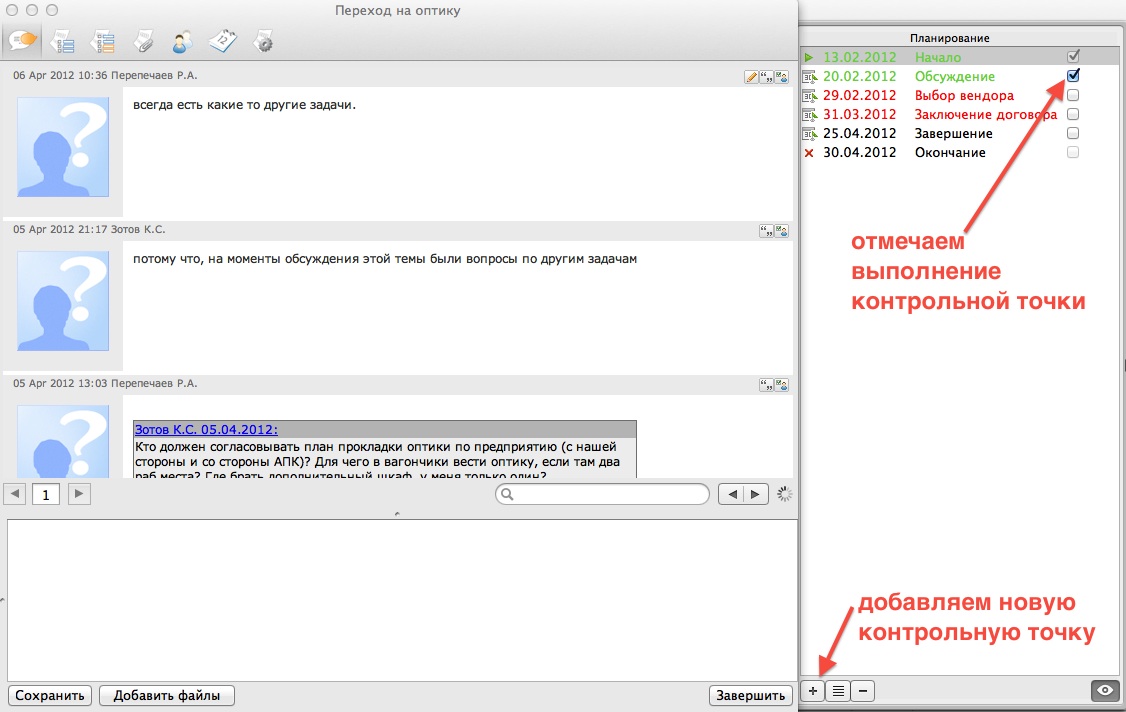Go to previous page of comments
The height and width of the screenshot is (712, 1126).
[x=17, y=493]
